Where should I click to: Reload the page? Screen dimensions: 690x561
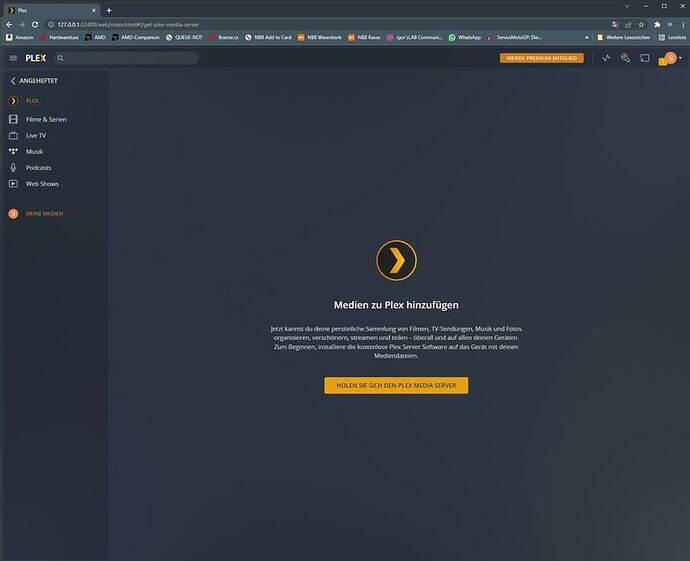point(35,25)
